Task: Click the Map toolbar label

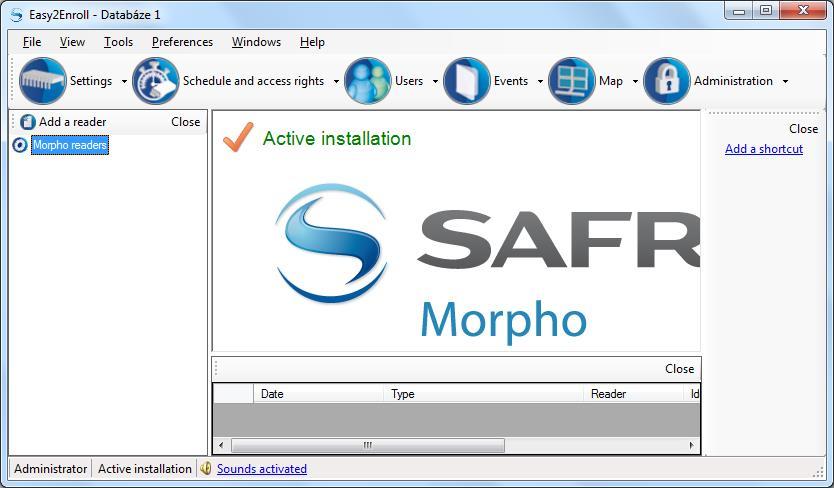Action: tap(611, 81)
